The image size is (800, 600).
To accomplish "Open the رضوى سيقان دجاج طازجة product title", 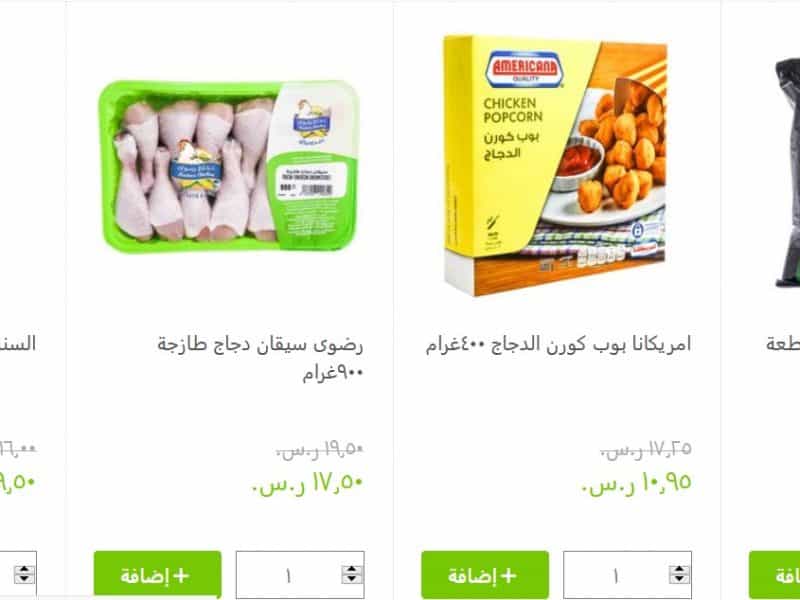I will tap(260, 359).
